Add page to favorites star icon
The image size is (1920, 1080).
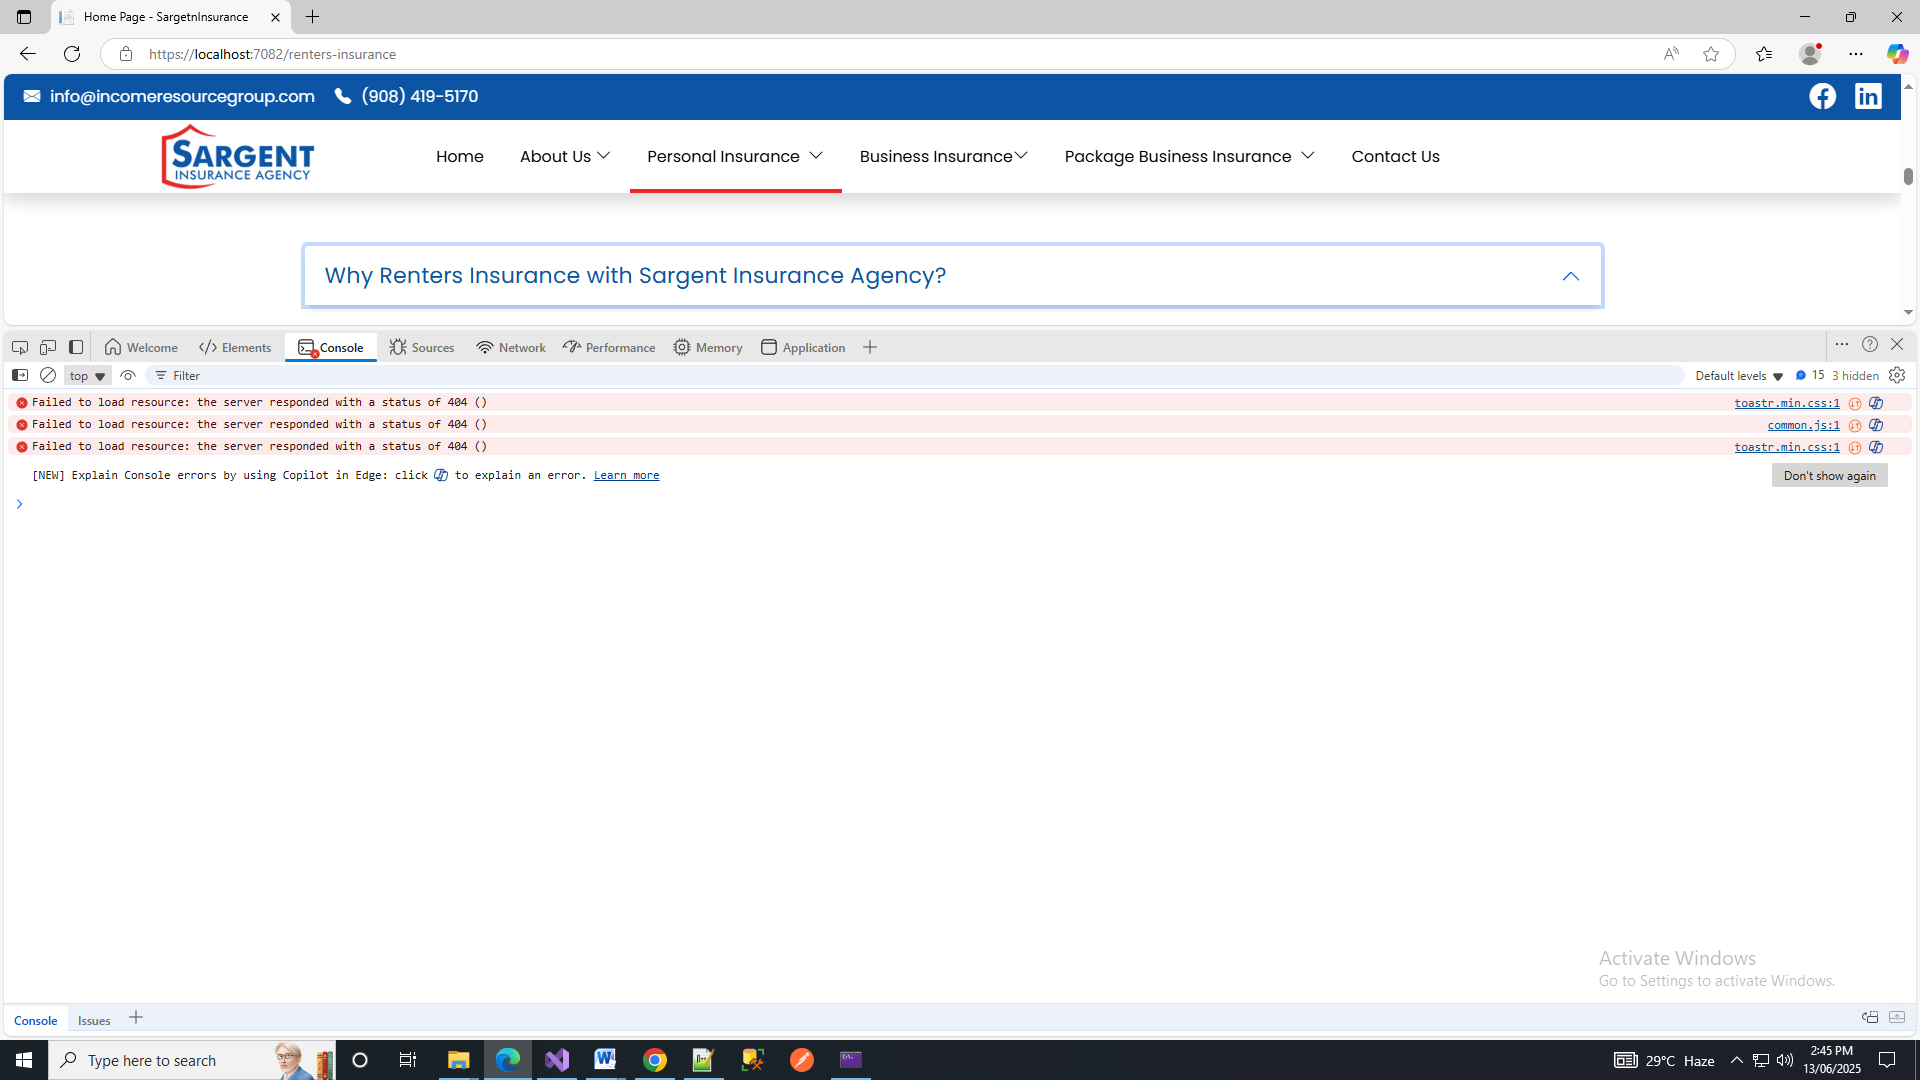(x=1711, y=54)
